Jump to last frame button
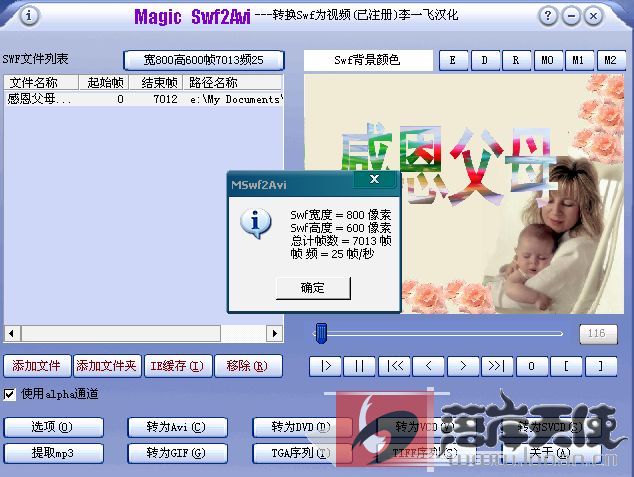The height and width of the screenshot is (477, 634). tap(497, 366)
